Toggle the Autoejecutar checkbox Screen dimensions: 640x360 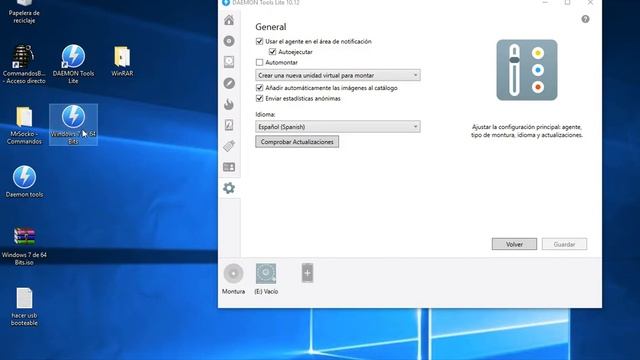tap(272, 52)
